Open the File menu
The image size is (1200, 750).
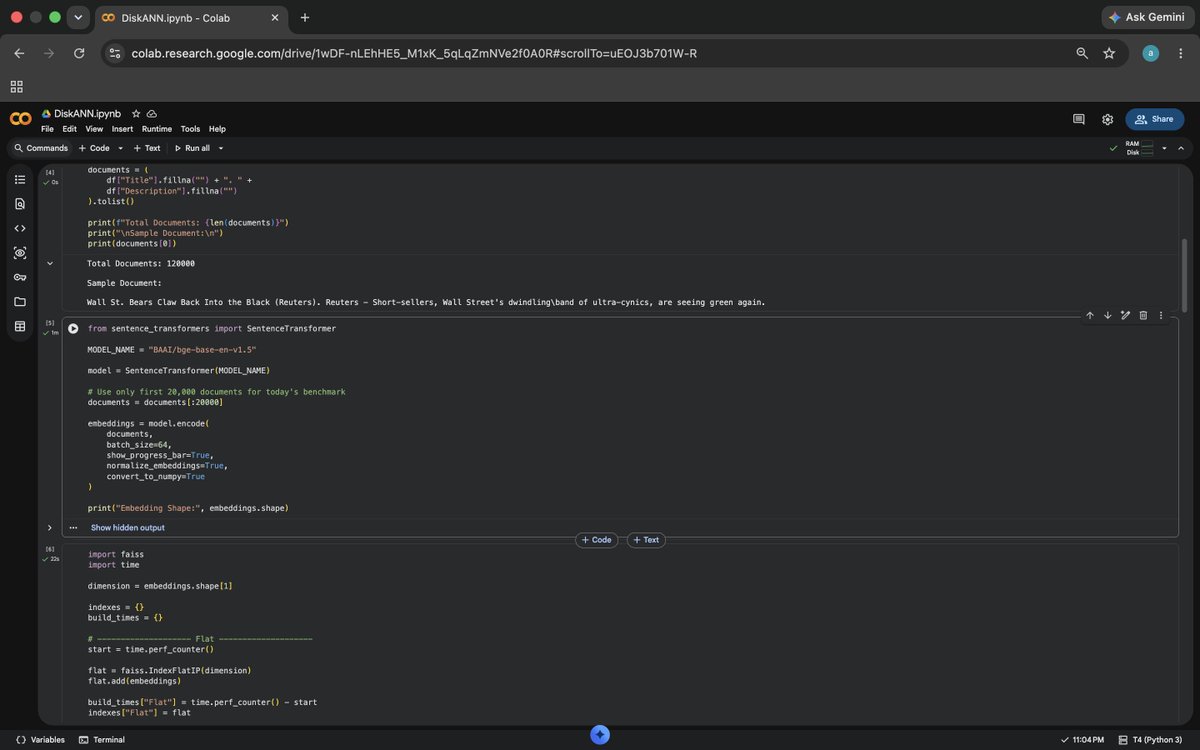coord(47,129)
